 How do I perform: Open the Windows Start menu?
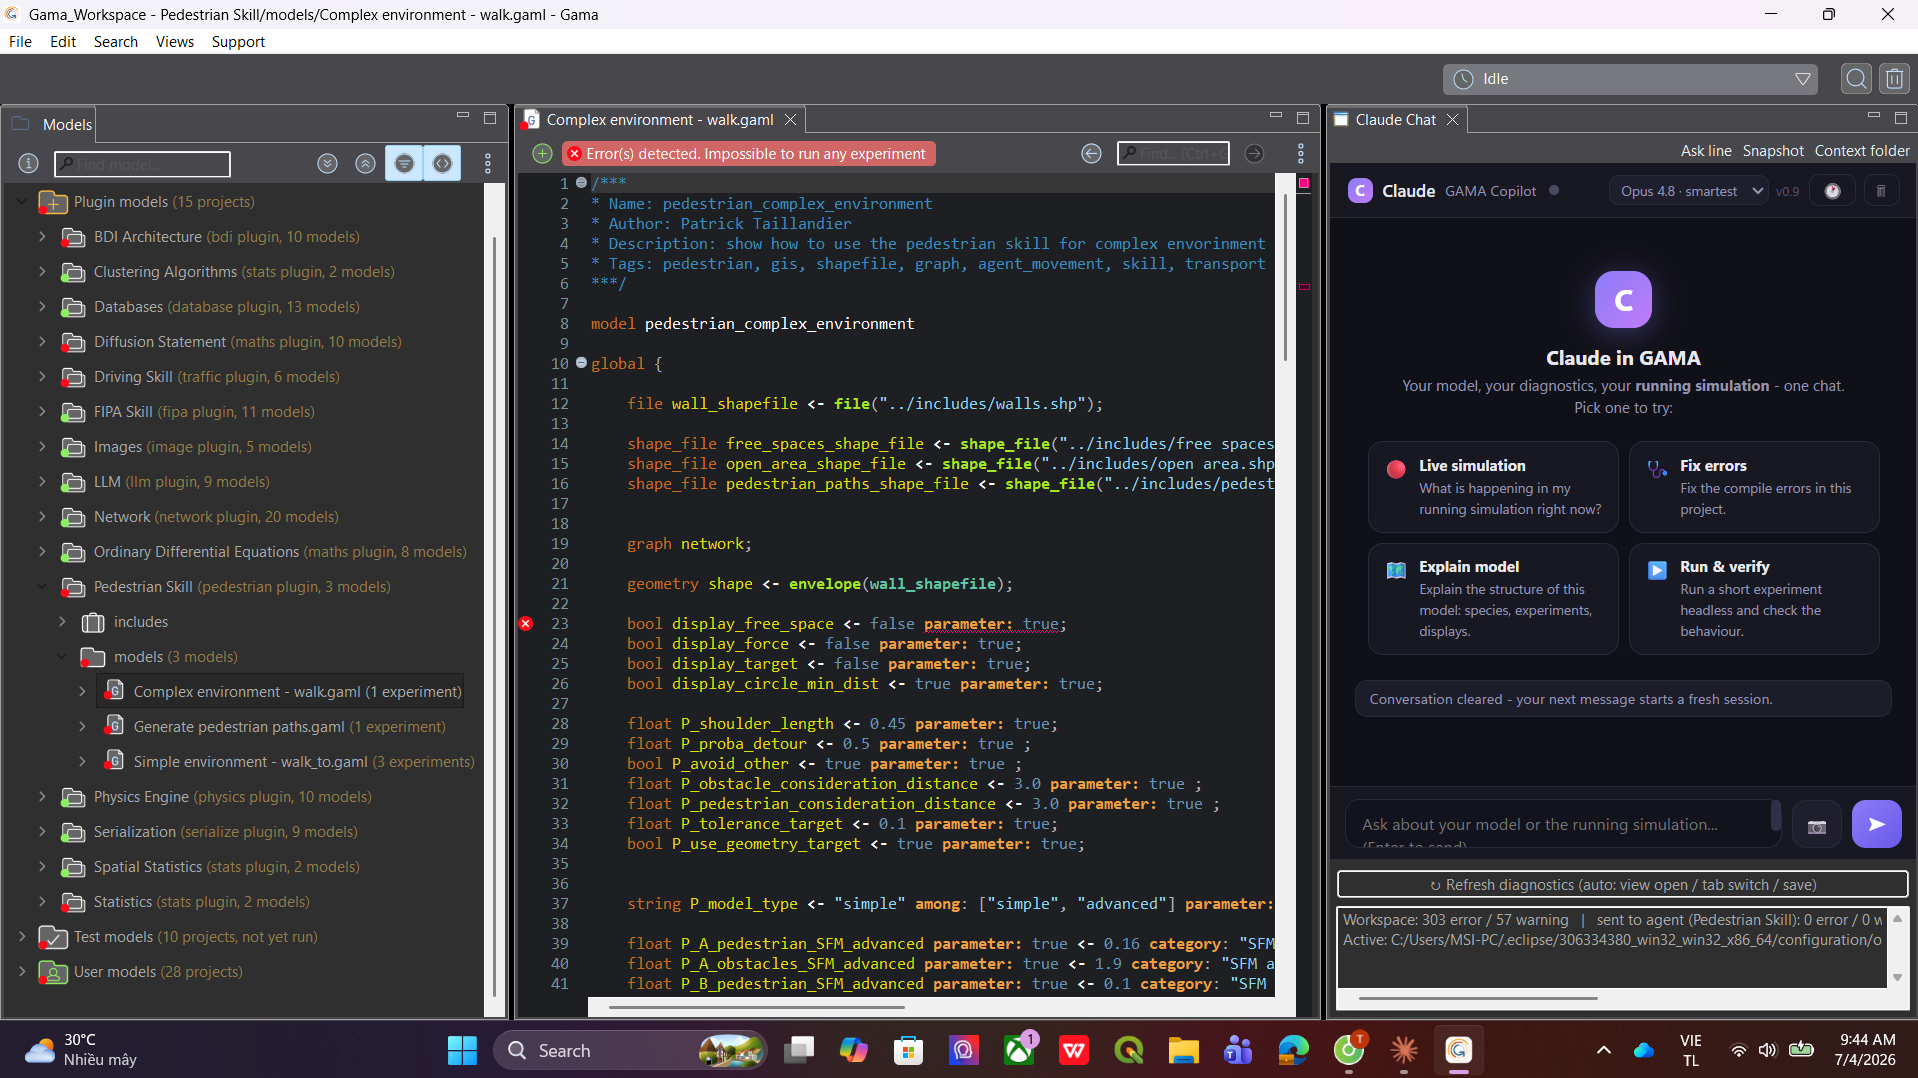pyautogui.click(x=462, y=1050)
